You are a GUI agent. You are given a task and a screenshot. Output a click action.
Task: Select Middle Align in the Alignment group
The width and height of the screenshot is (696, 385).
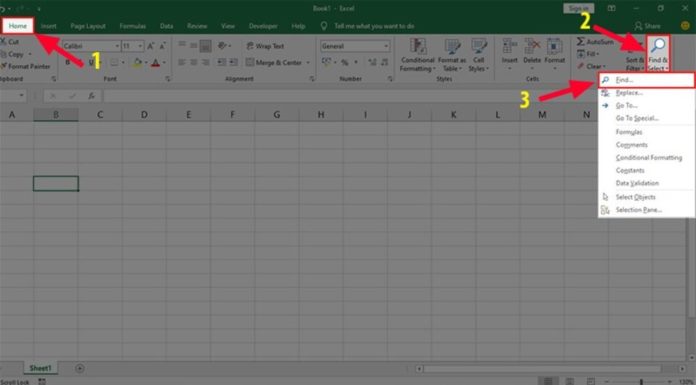194,45
